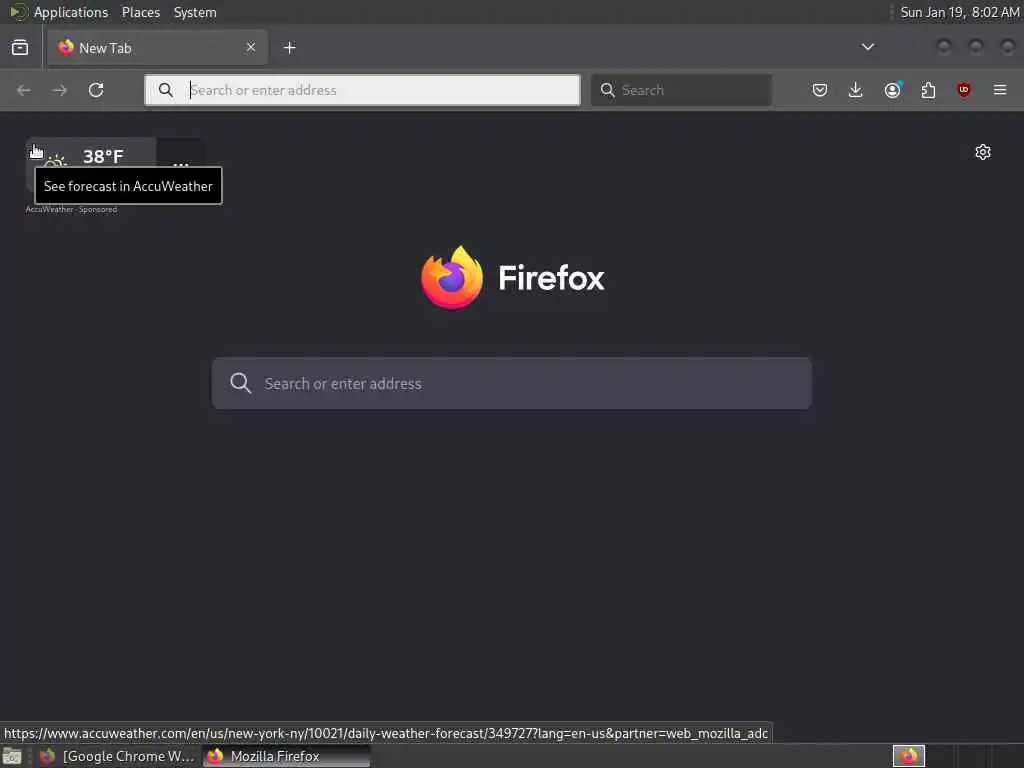This screenshot has height=768, width=1024.
Task: Open the Downloads panel icon
Action: coord(856,90)
